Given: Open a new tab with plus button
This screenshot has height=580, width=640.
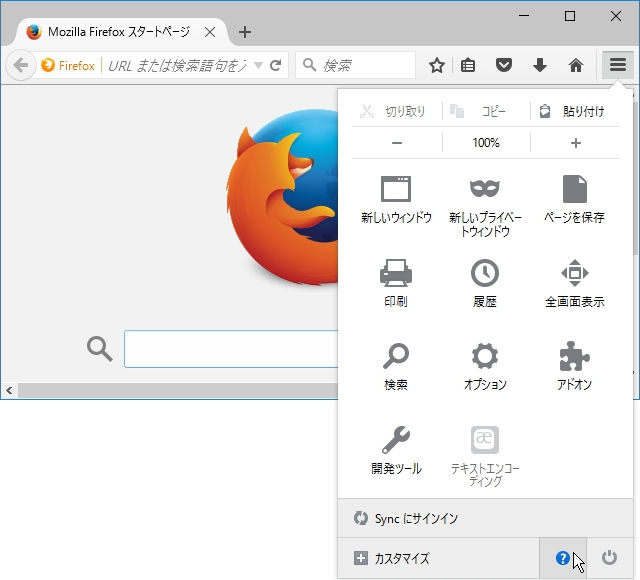Looking at the screenshot, I should [x=244, y=32].
